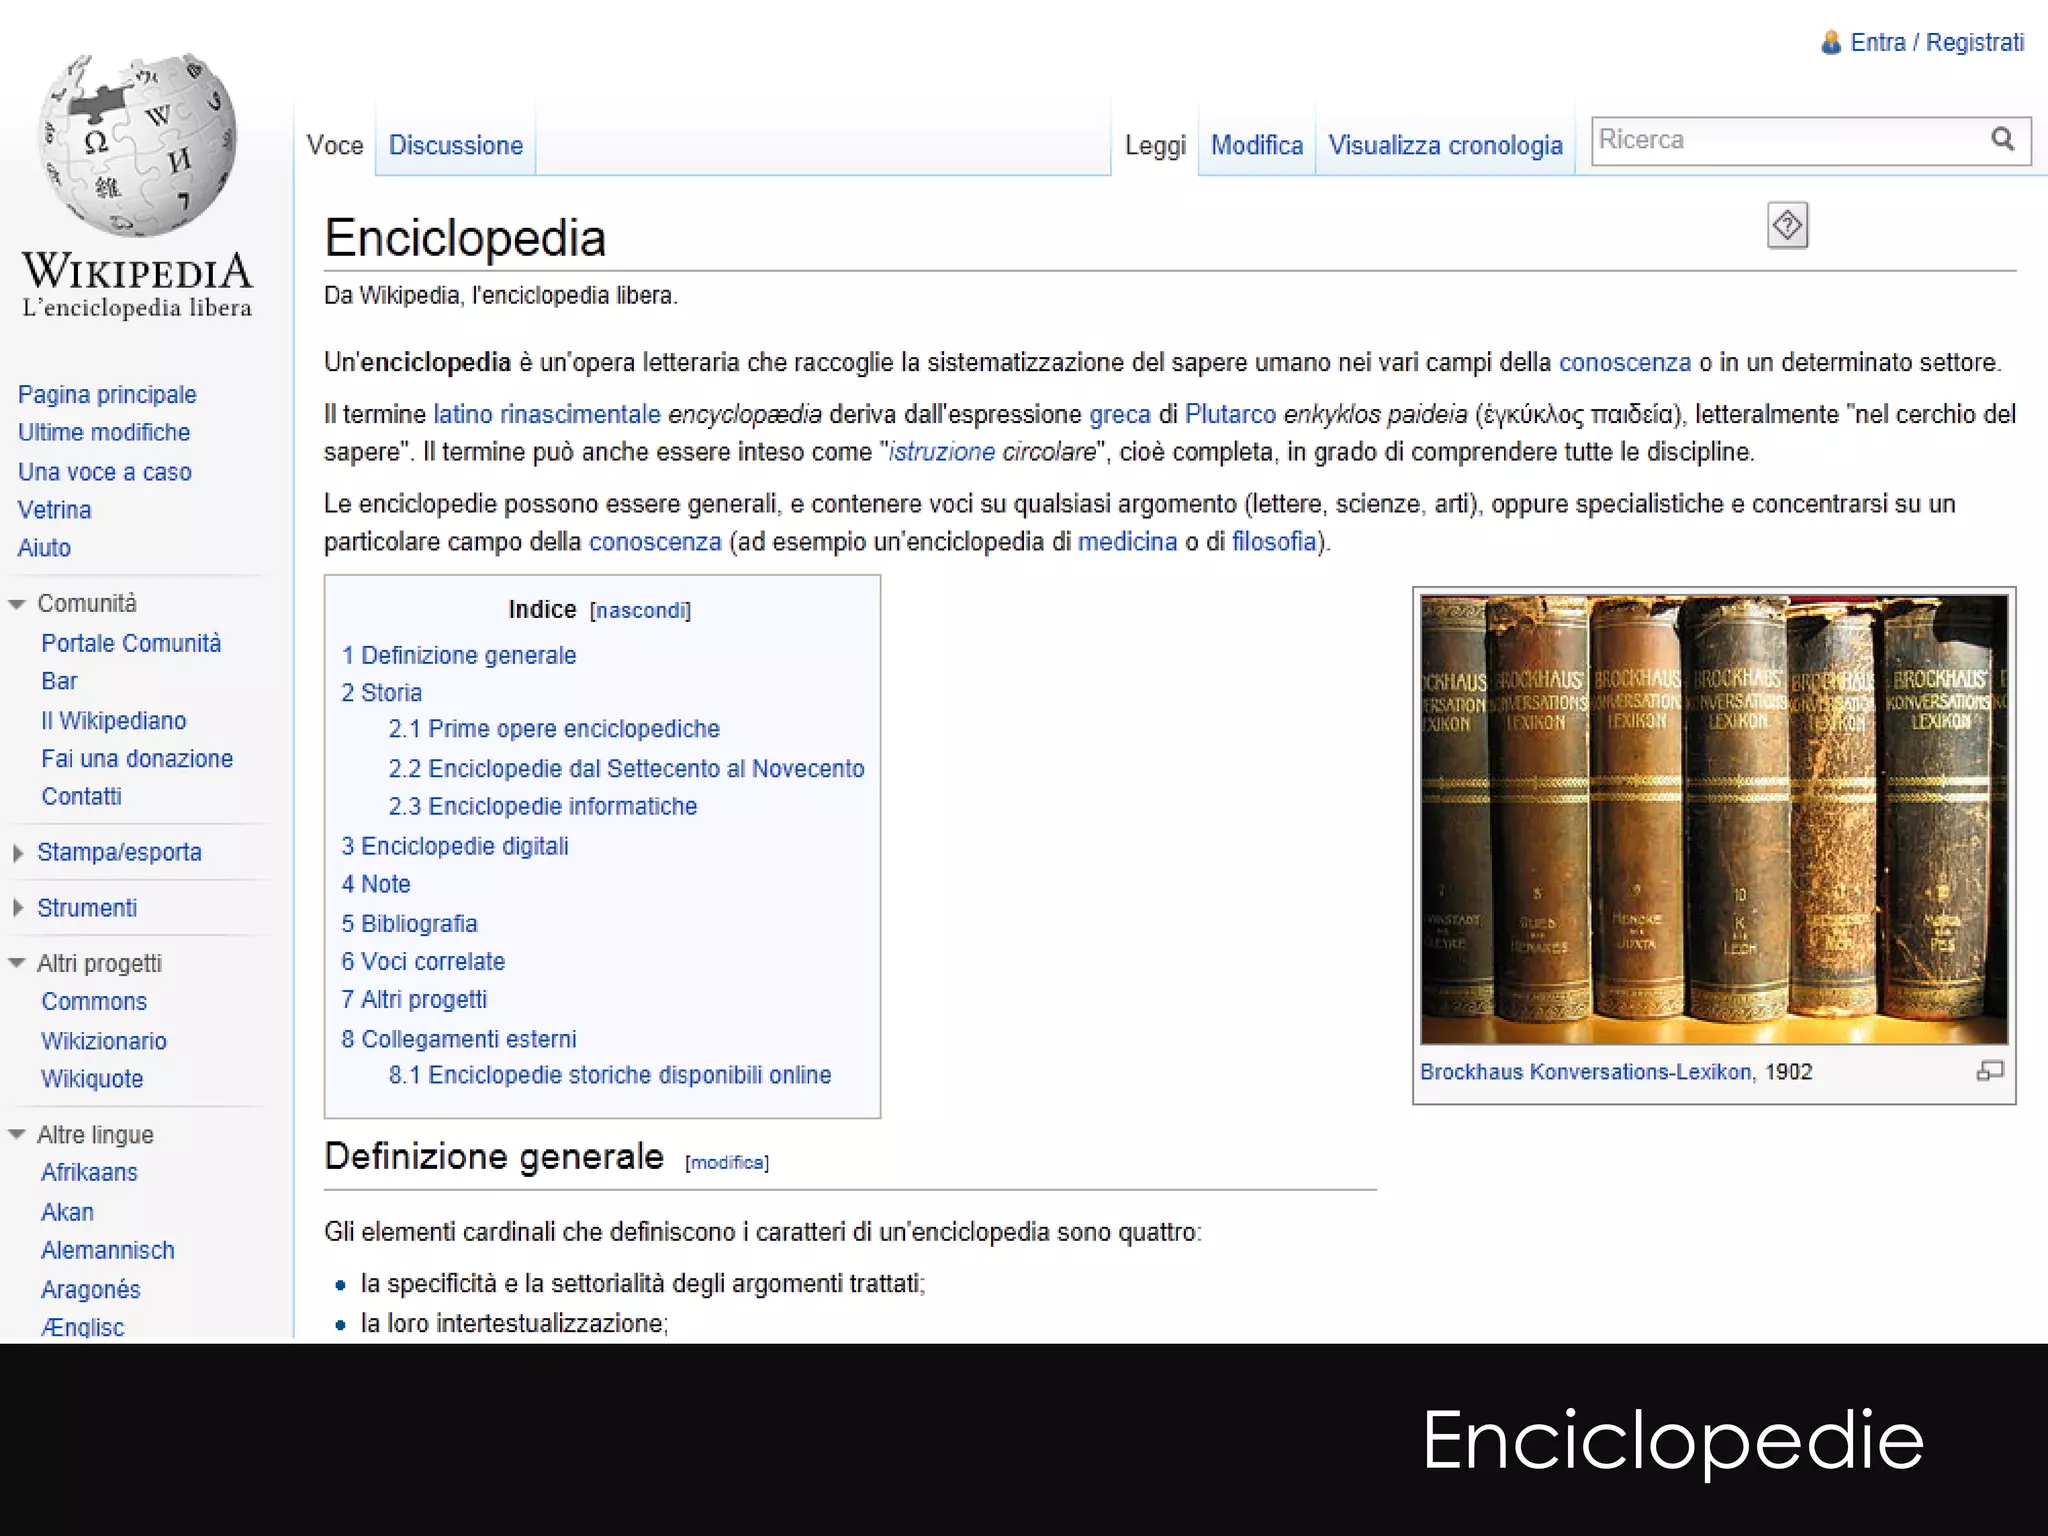Viewport: 2048px width, 1536px height.
Task: Jump to 7 Altri progetti in index
Action: pyautogui.click(x=414, y=1000)
